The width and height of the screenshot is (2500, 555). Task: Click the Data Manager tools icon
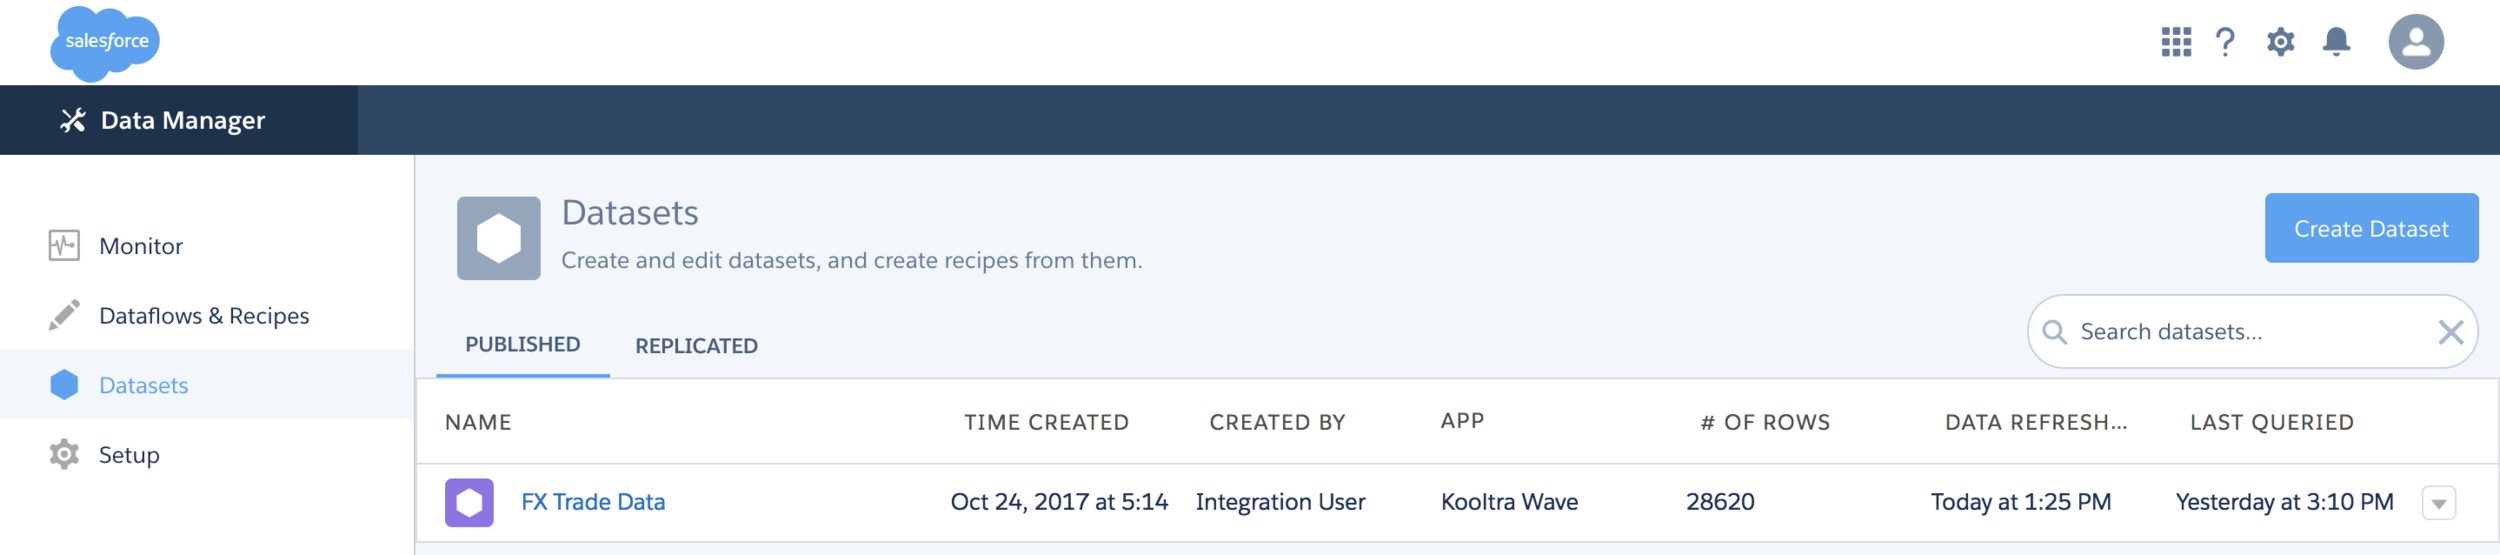point(73,120)
